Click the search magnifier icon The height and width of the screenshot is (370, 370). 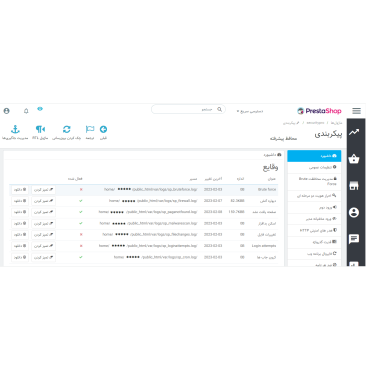click(x=220, y=109)
